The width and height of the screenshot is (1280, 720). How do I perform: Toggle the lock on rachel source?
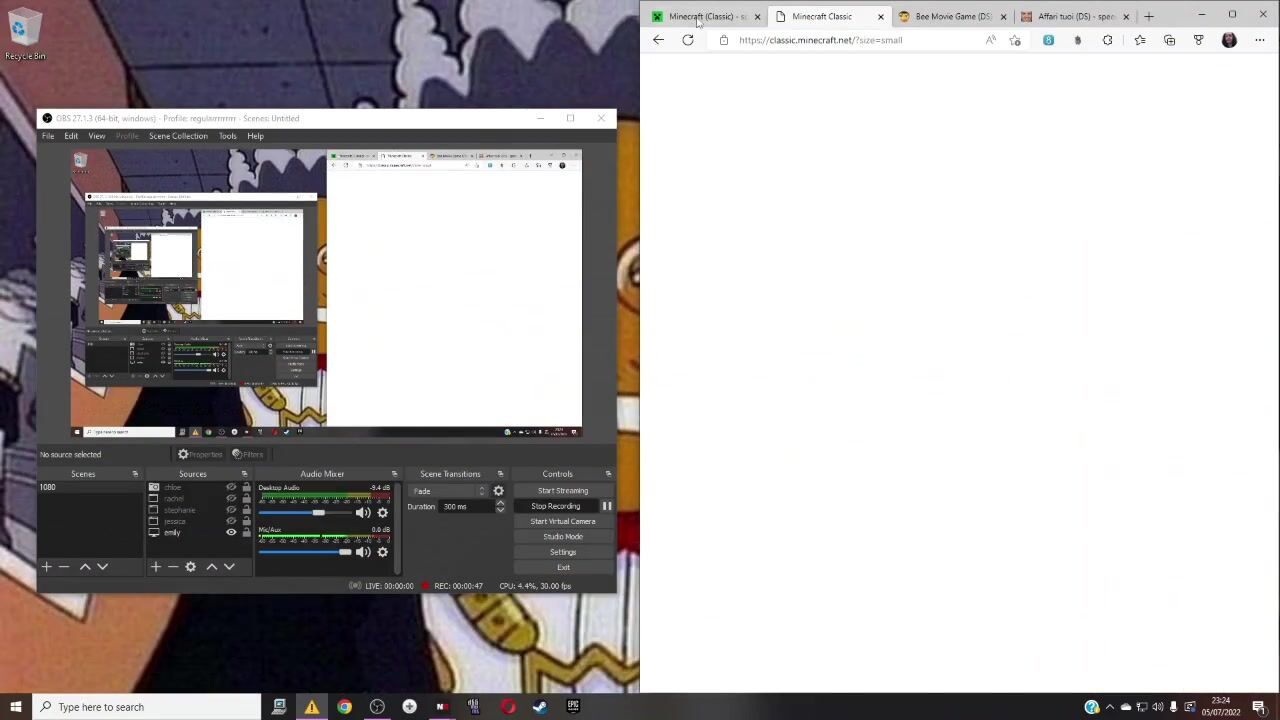coord(246,498)
